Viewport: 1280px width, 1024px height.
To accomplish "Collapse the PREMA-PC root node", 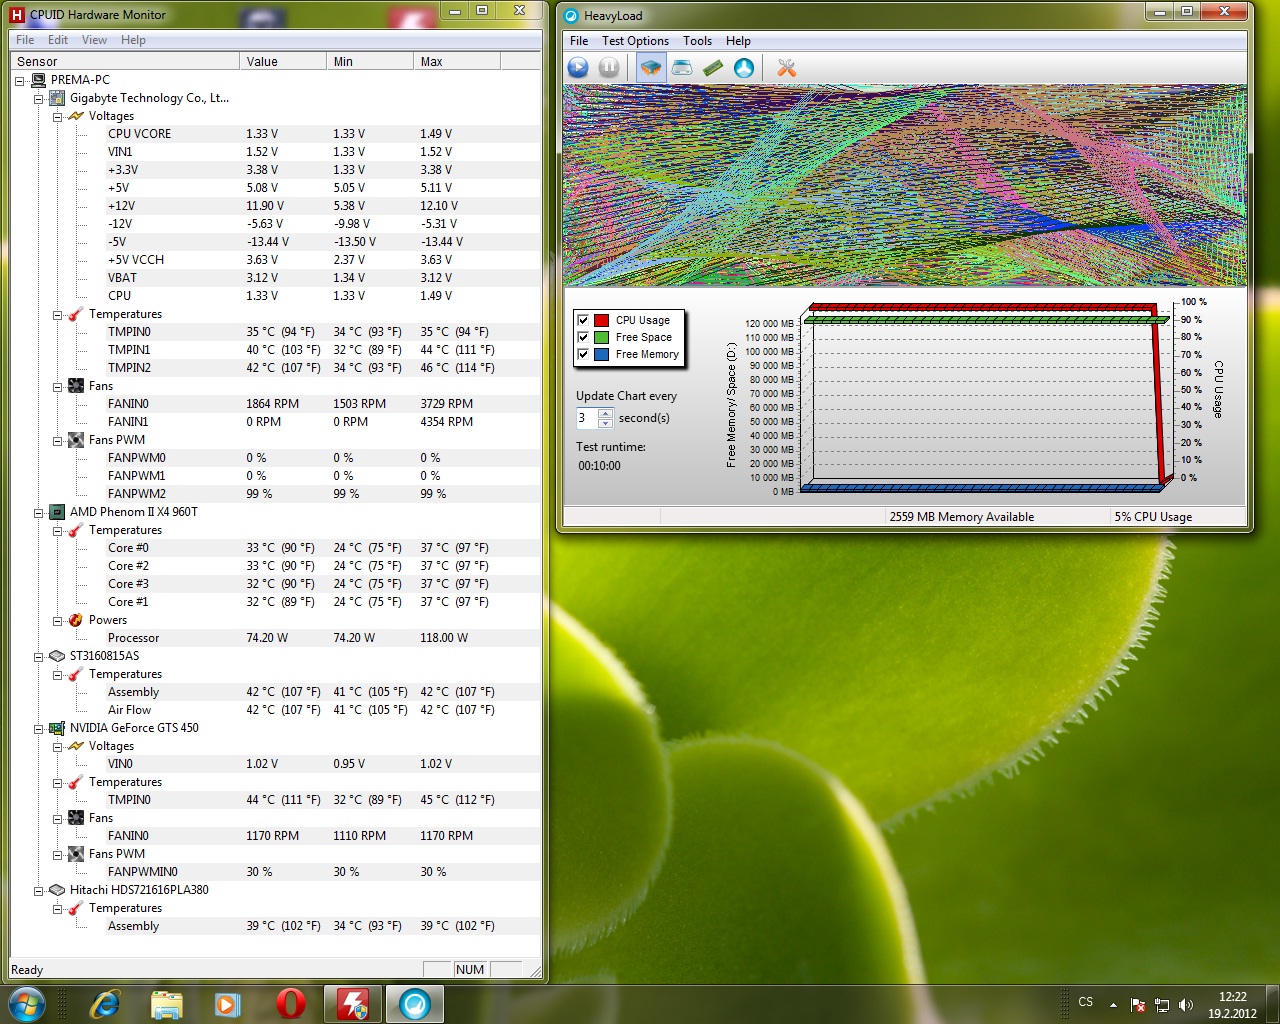I will (x=20, y=81).
